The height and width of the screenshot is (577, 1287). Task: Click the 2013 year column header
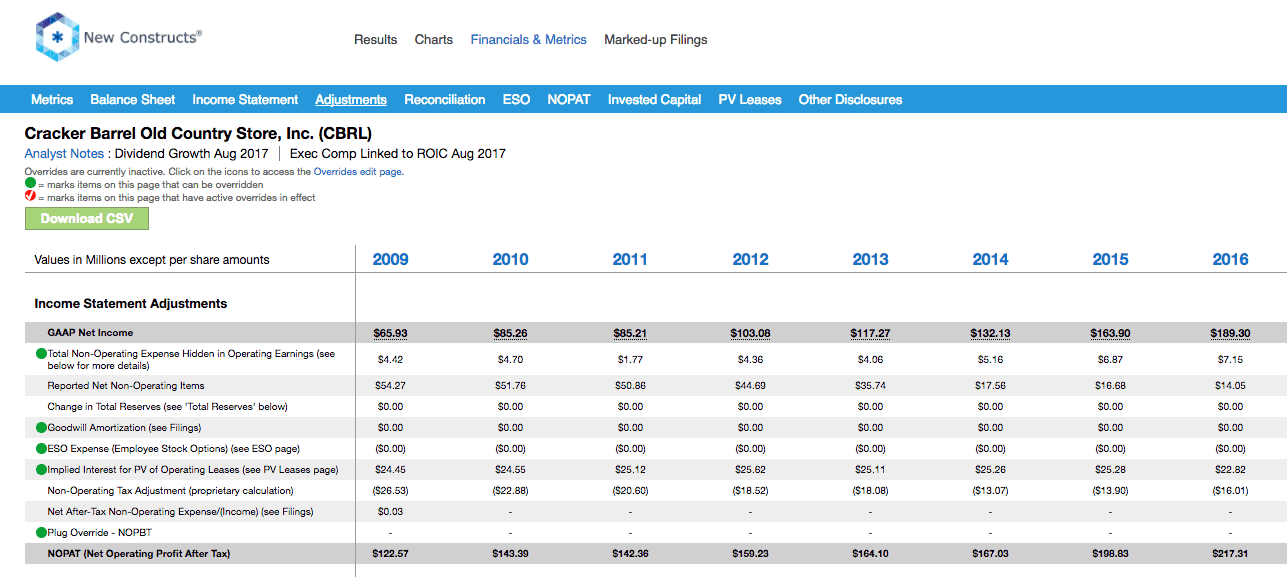[x=871, y=260]
